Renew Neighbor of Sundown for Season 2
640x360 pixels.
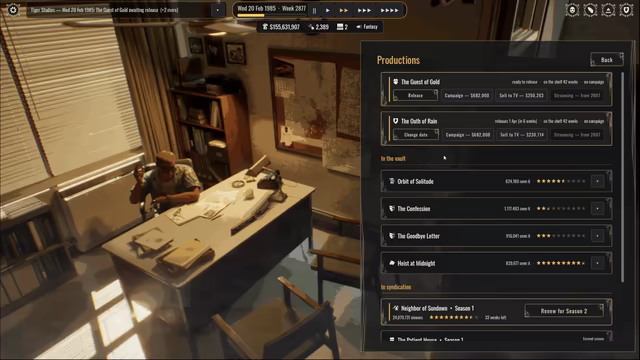click(x=564, y=311)
